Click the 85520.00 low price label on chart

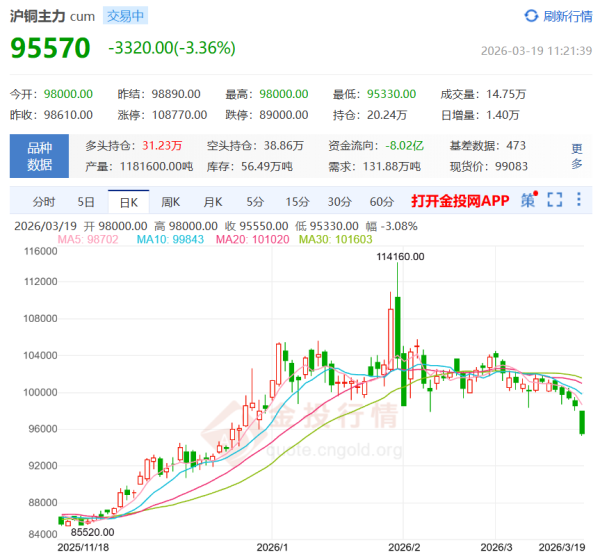[x=93, y=532]
